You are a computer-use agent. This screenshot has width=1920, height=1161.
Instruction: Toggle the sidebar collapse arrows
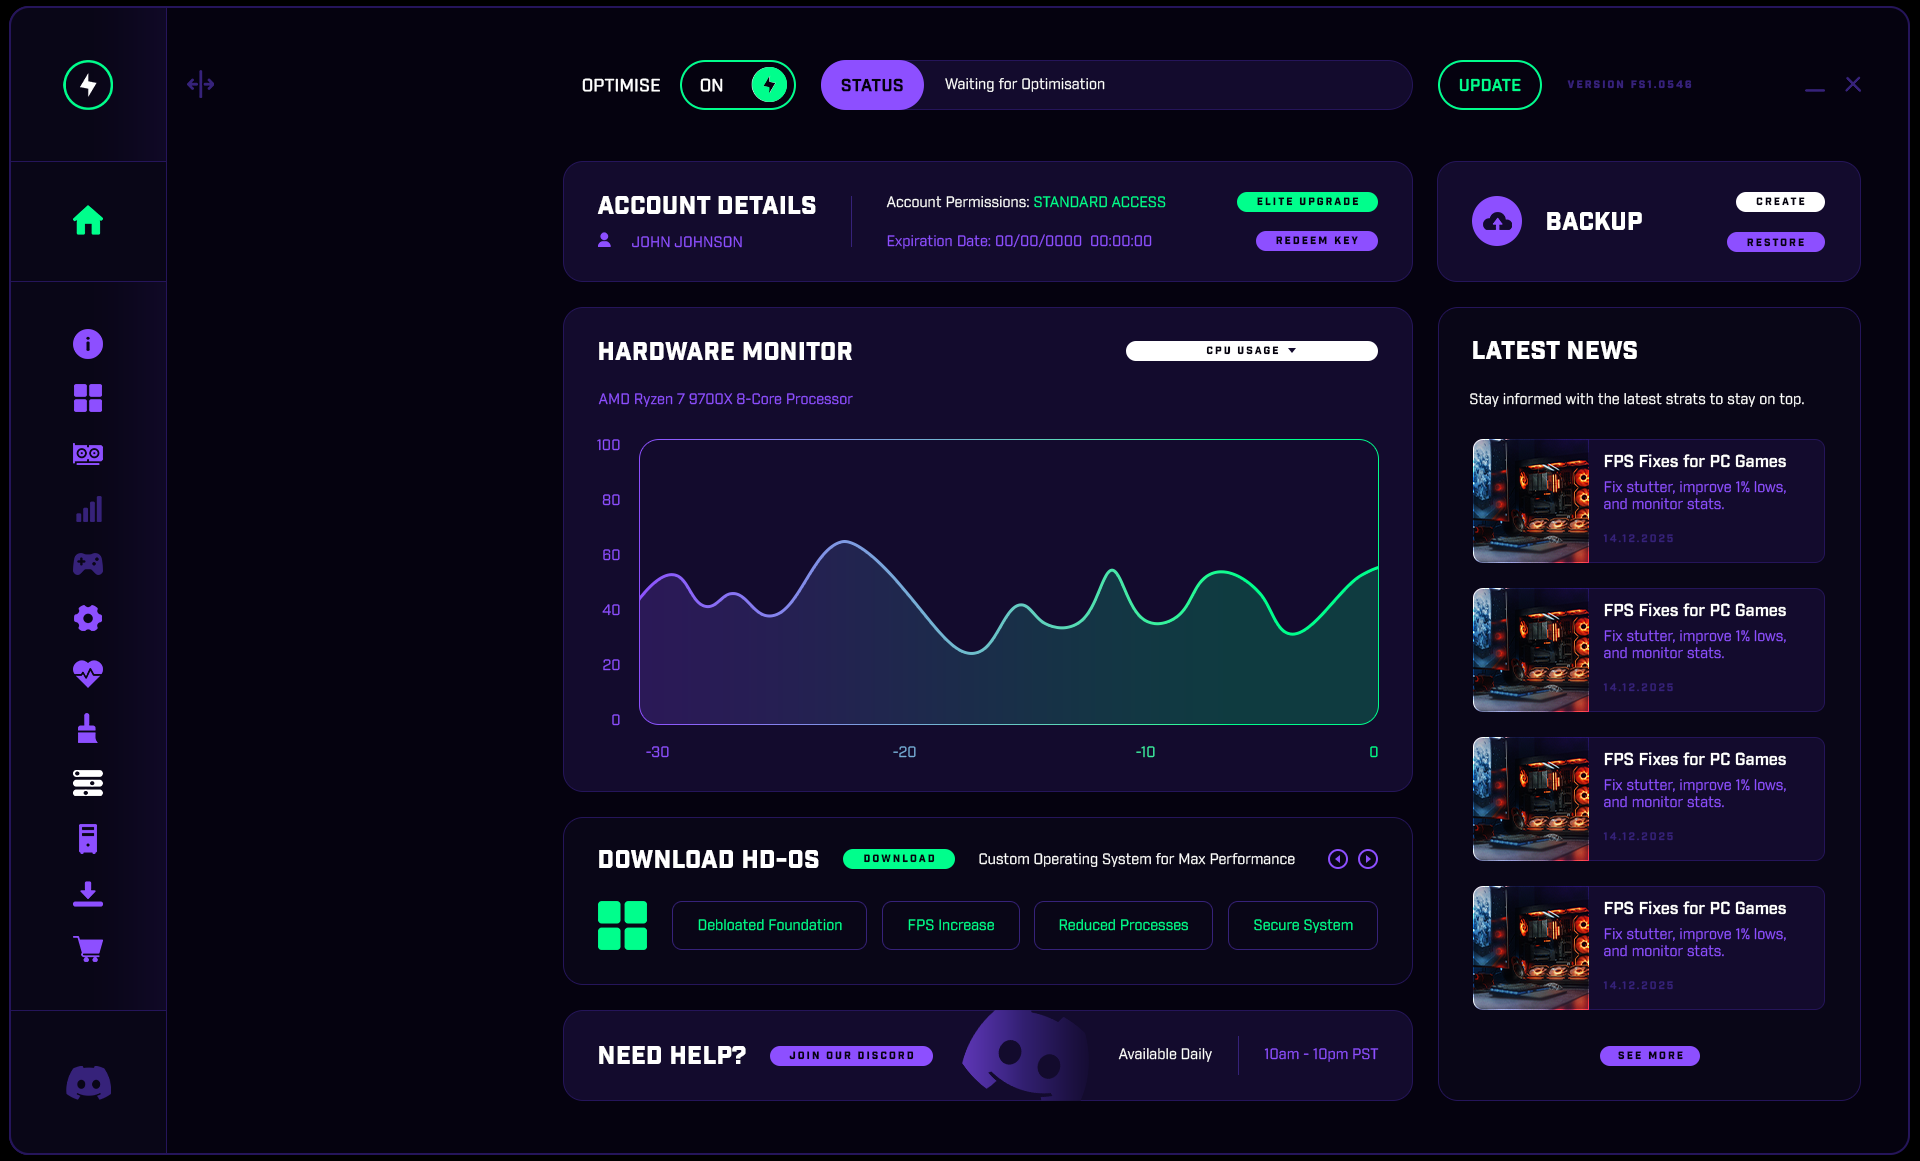(x=200, y=85)
